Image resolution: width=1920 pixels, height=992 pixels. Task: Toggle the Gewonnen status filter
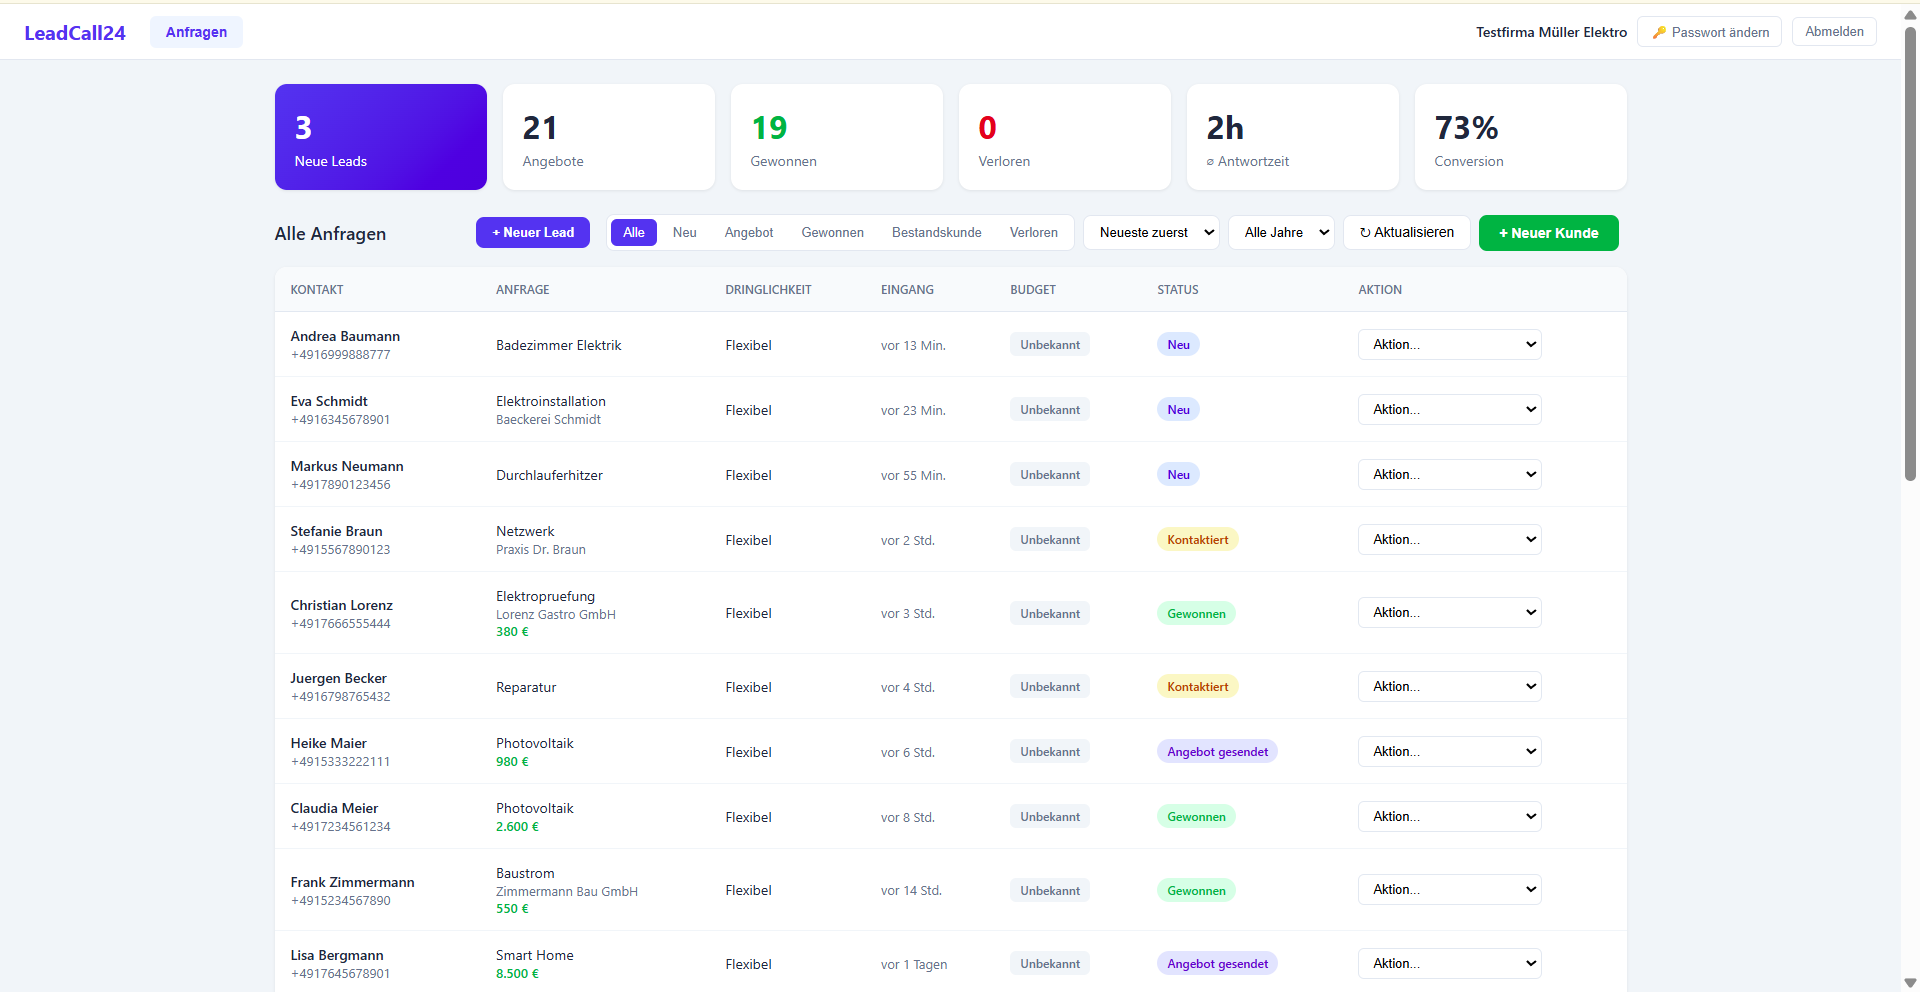(x=832, y=232)
